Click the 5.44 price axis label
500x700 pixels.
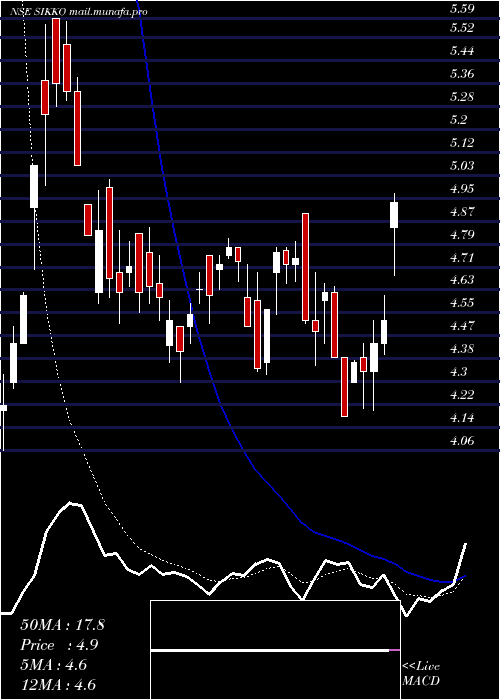pyautogui.click(x=462, y=51)
